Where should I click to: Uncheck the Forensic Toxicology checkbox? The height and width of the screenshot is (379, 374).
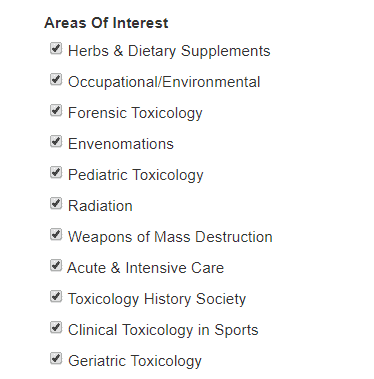click(56, 110)
